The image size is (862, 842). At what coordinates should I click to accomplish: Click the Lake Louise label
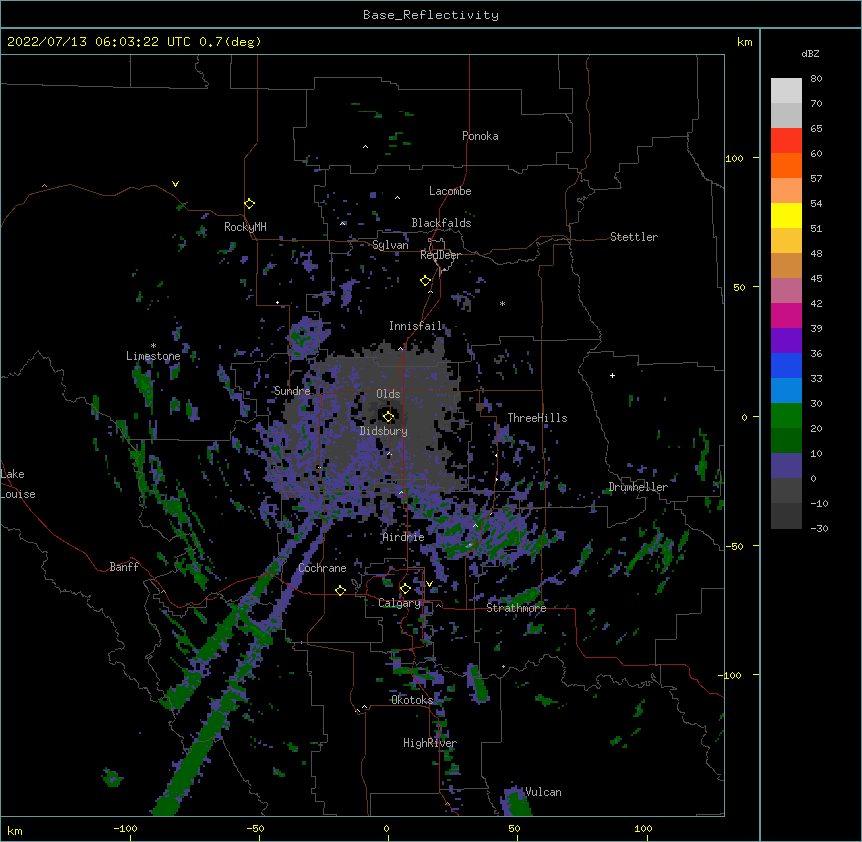tap(18, 484)
